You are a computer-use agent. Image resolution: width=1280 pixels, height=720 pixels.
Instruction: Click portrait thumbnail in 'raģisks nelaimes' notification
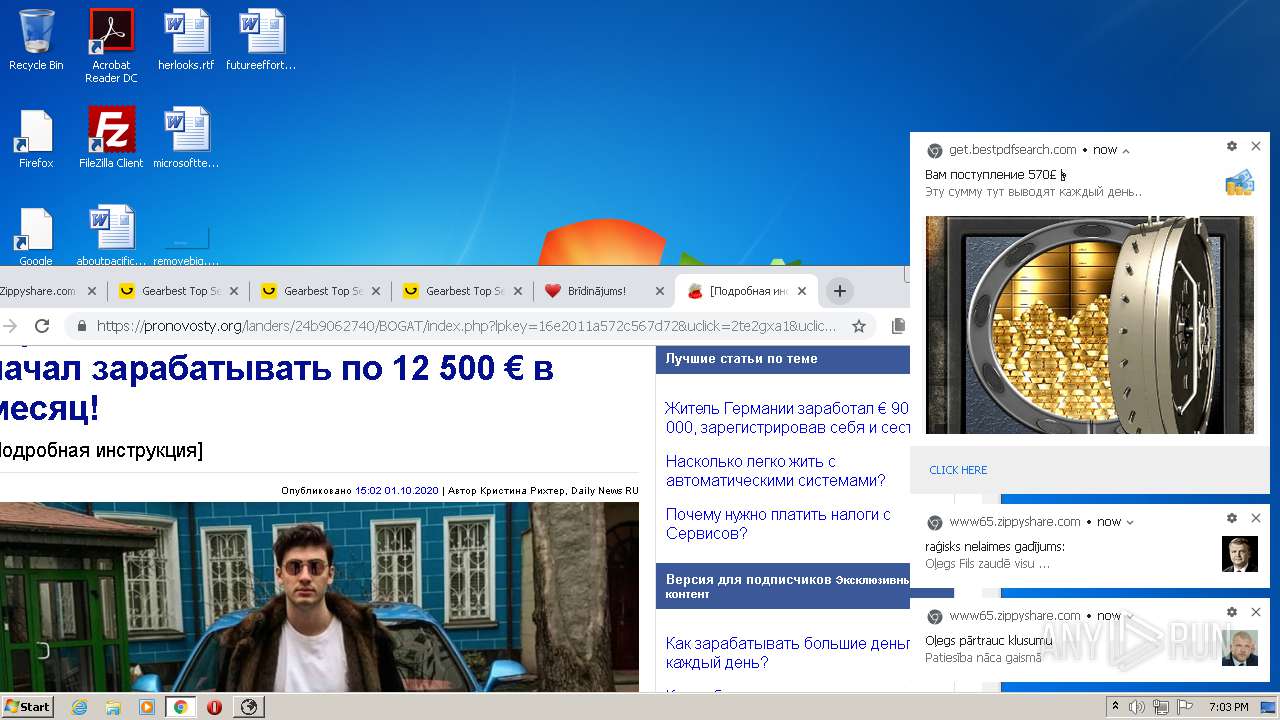point(1240,554)
